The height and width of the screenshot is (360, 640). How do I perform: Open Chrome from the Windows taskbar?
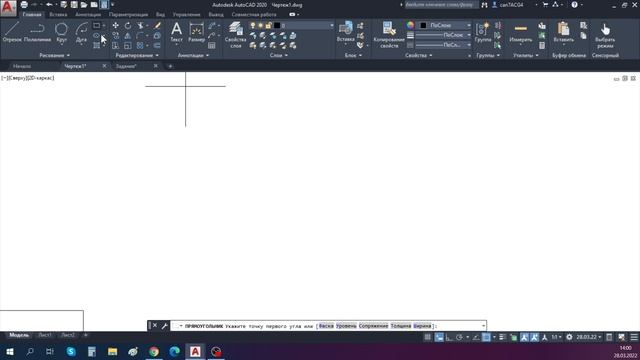(154, 351)
